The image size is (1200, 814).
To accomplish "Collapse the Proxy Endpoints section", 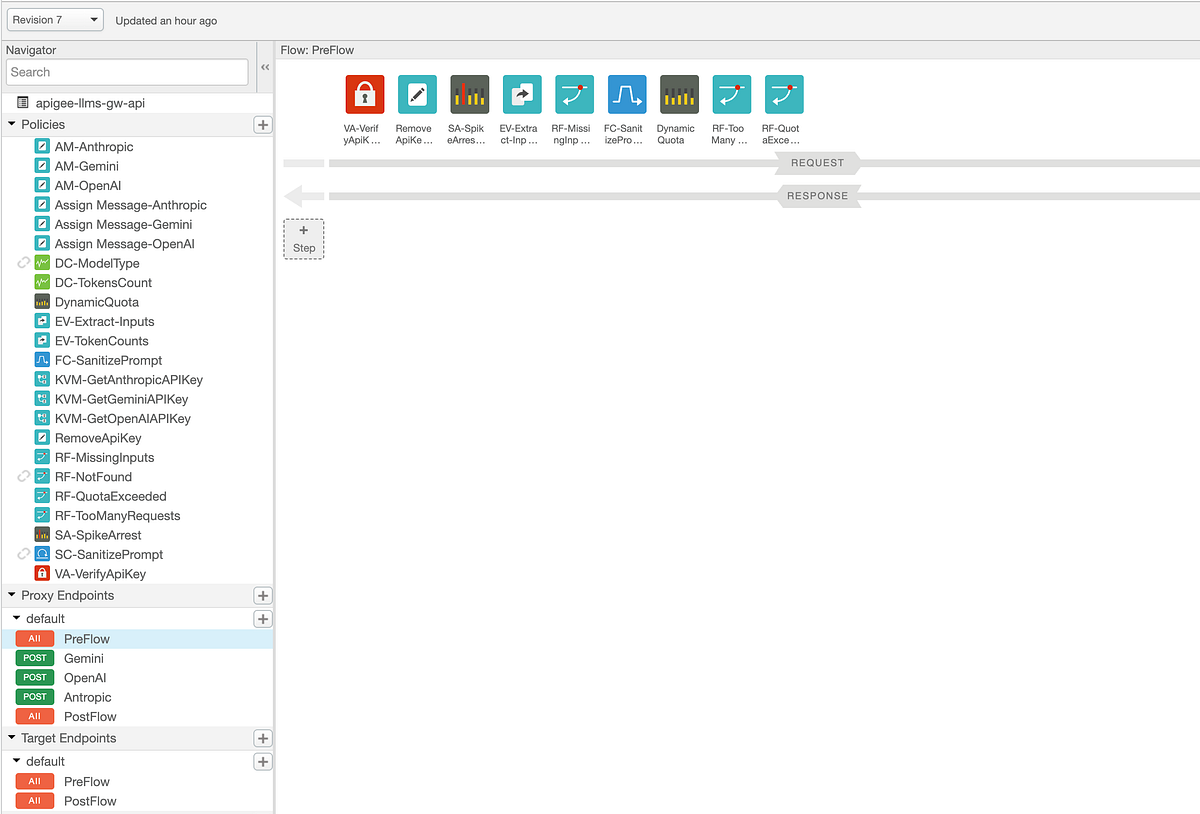I will click(12, 596).
